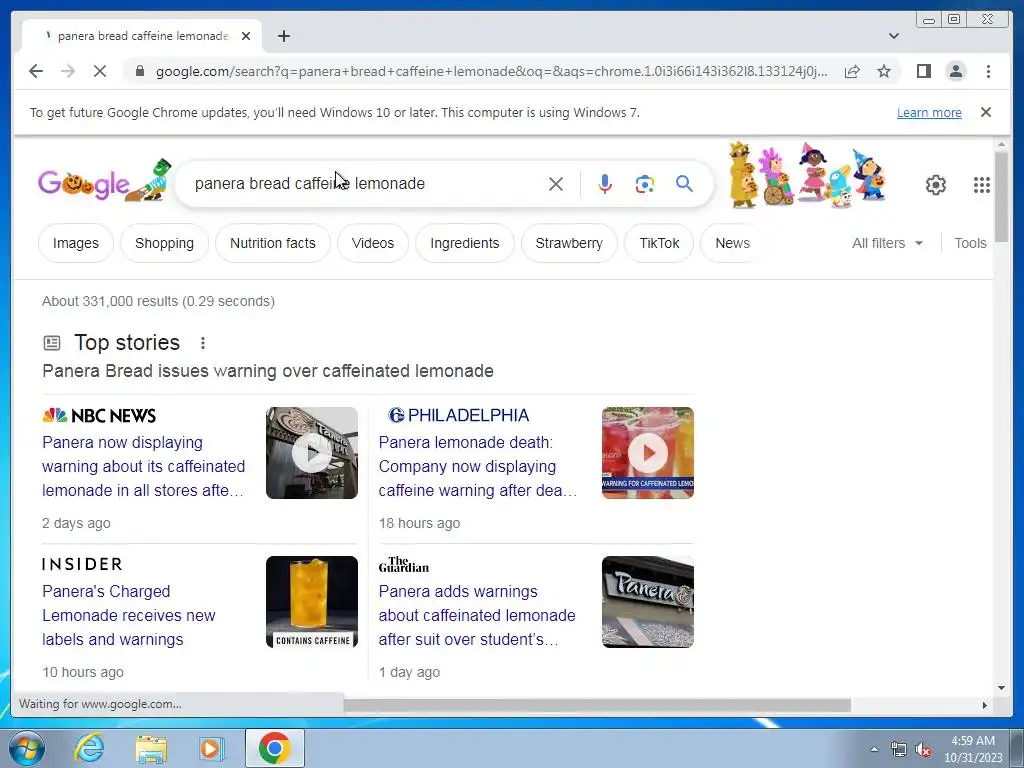This screenshot has height=768, width=1024.
Task: Bookmark this tab with the star
Action: click(x=884, y=71)
